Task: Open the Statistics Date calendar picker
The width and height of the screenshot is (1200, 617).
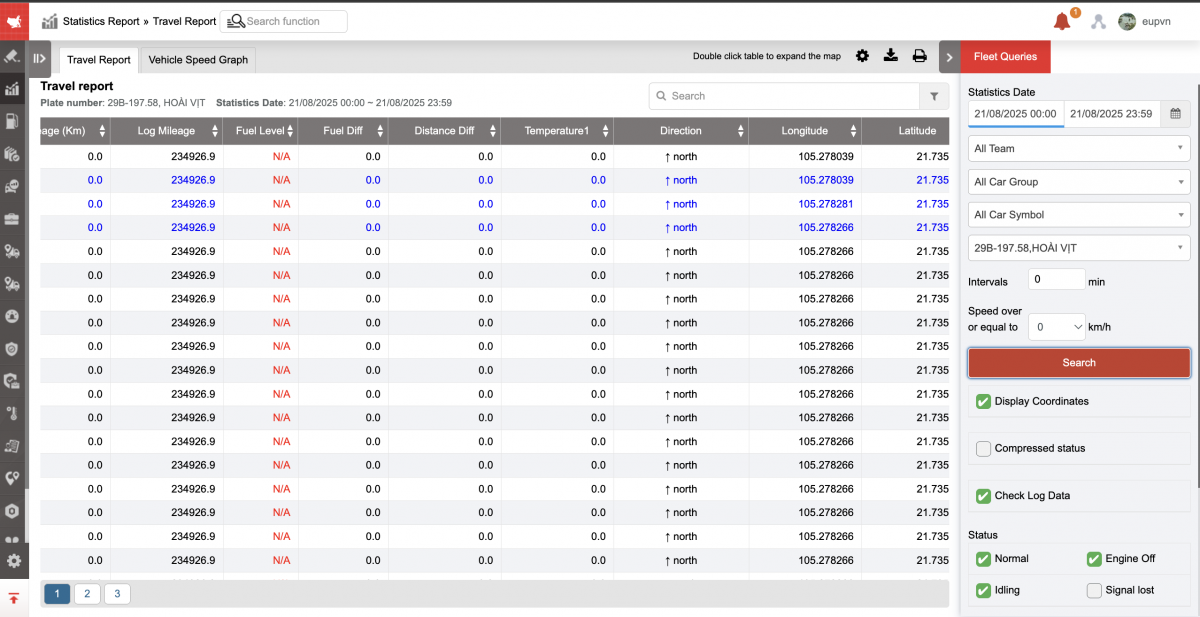Action: [x=1176, y=114]
